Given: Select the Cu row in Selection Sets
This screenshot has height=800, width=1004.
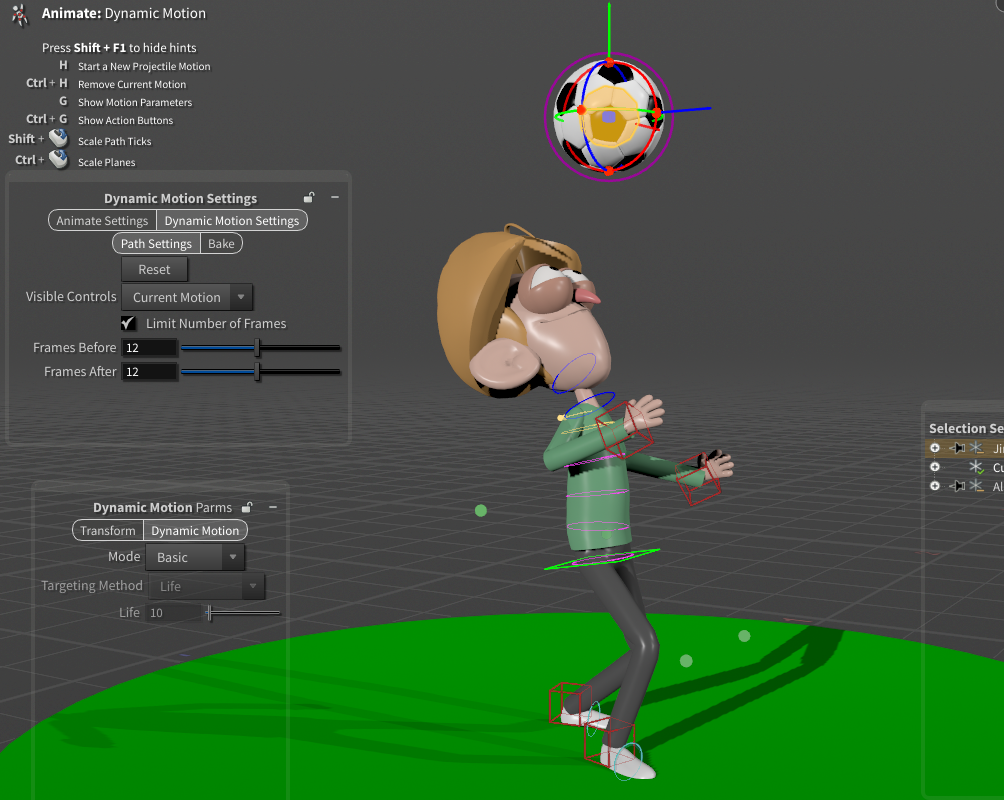Looking at the screenshot, I should (x=965, y=467).
